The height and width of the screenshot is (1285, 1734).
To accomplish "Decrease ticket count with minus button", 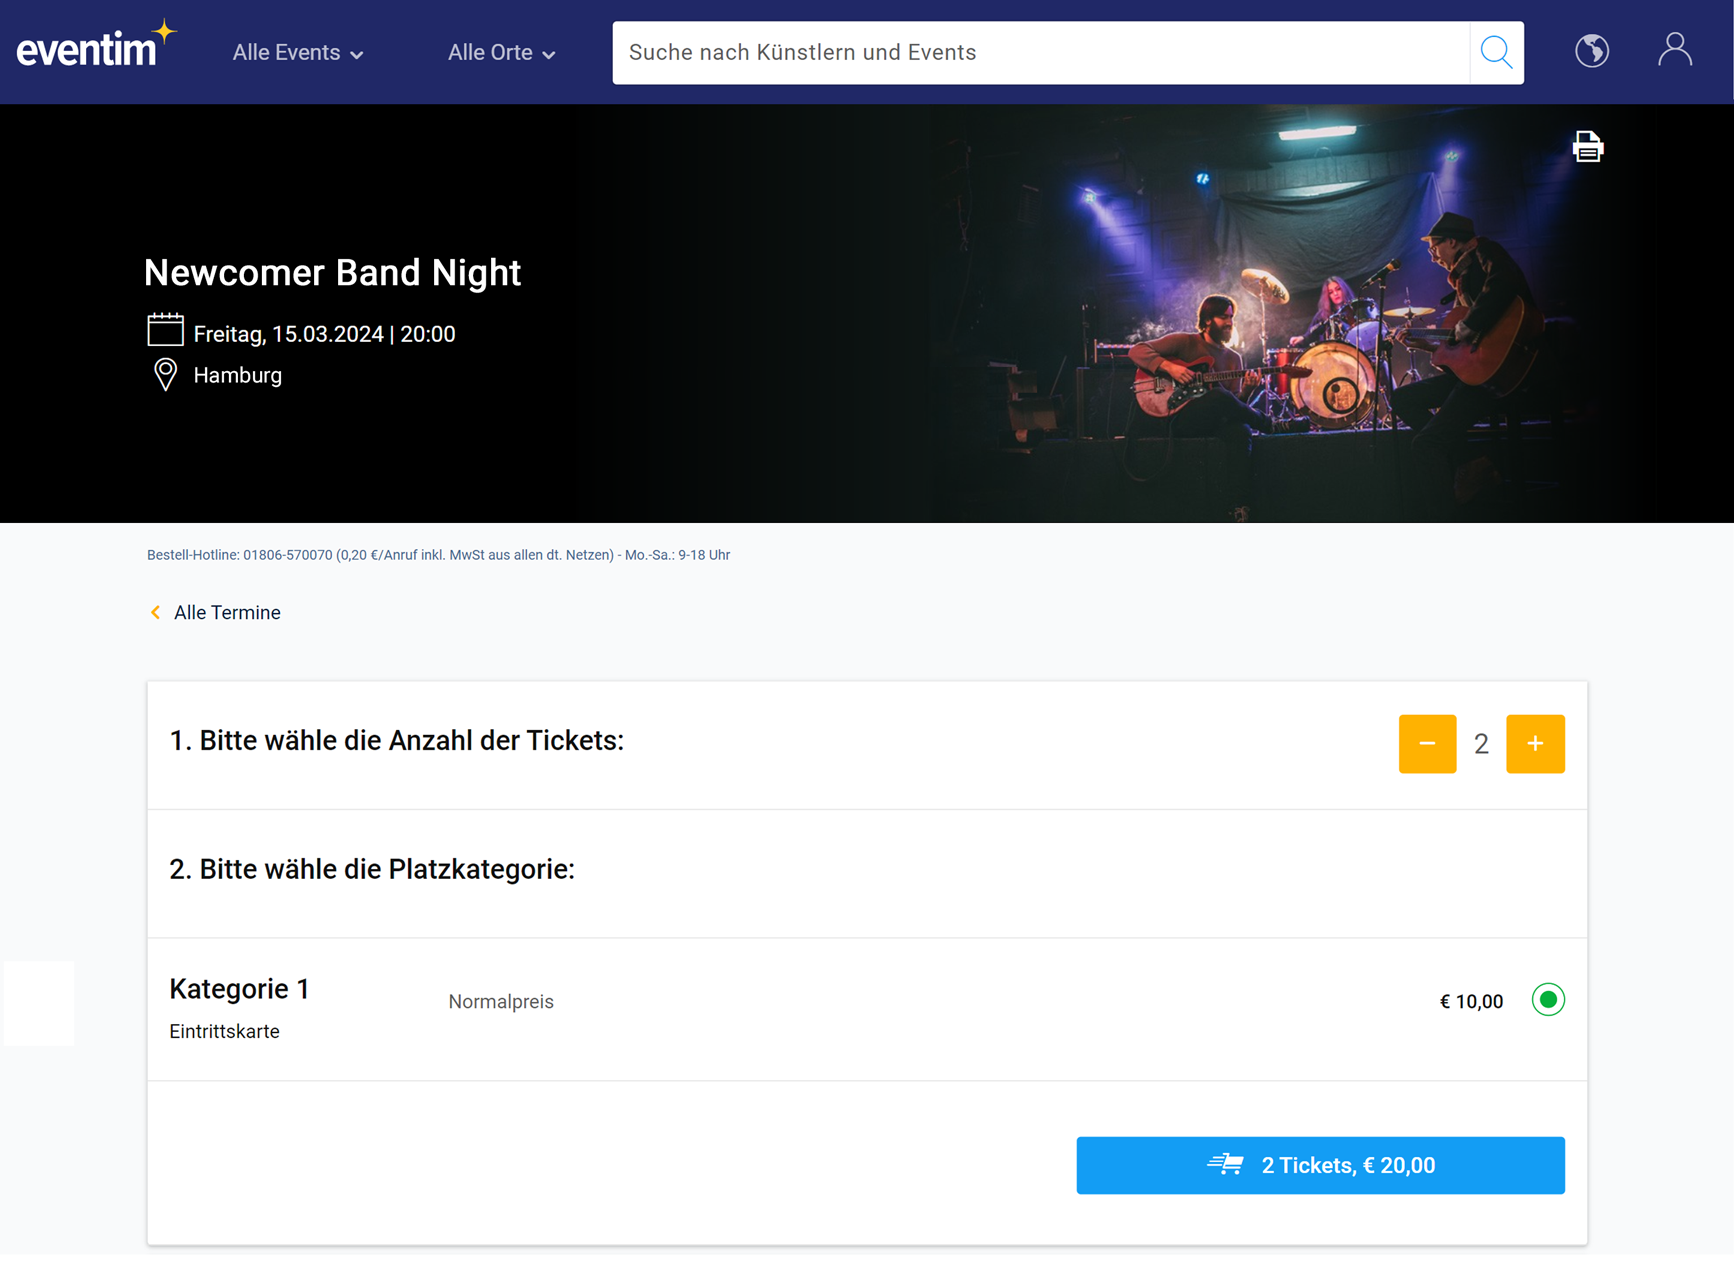I will (1427, 744).
